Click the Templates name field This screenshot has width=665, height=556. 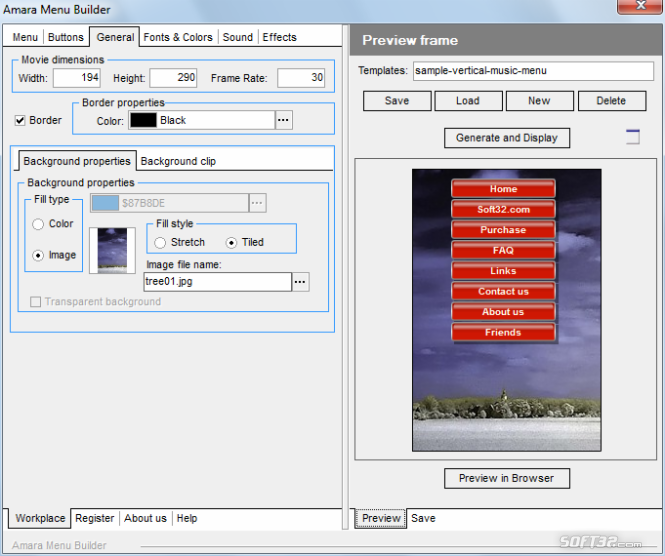point(533,71)
